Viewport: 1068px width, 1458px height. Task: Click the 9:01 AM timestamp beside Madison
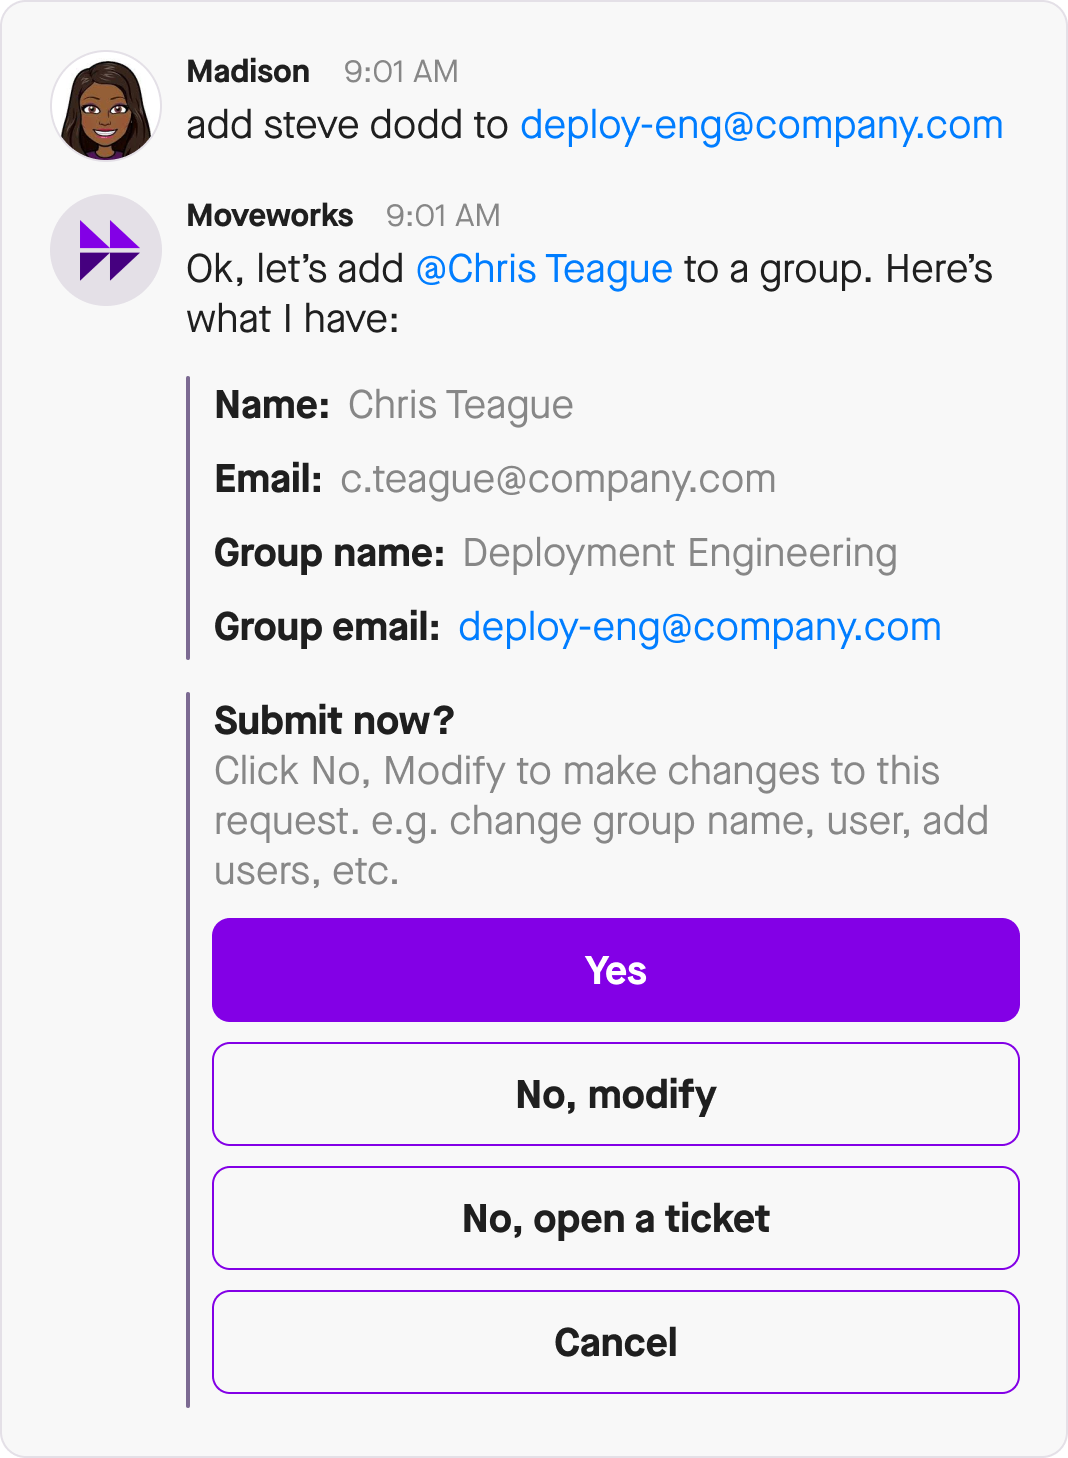pos(401,71)
